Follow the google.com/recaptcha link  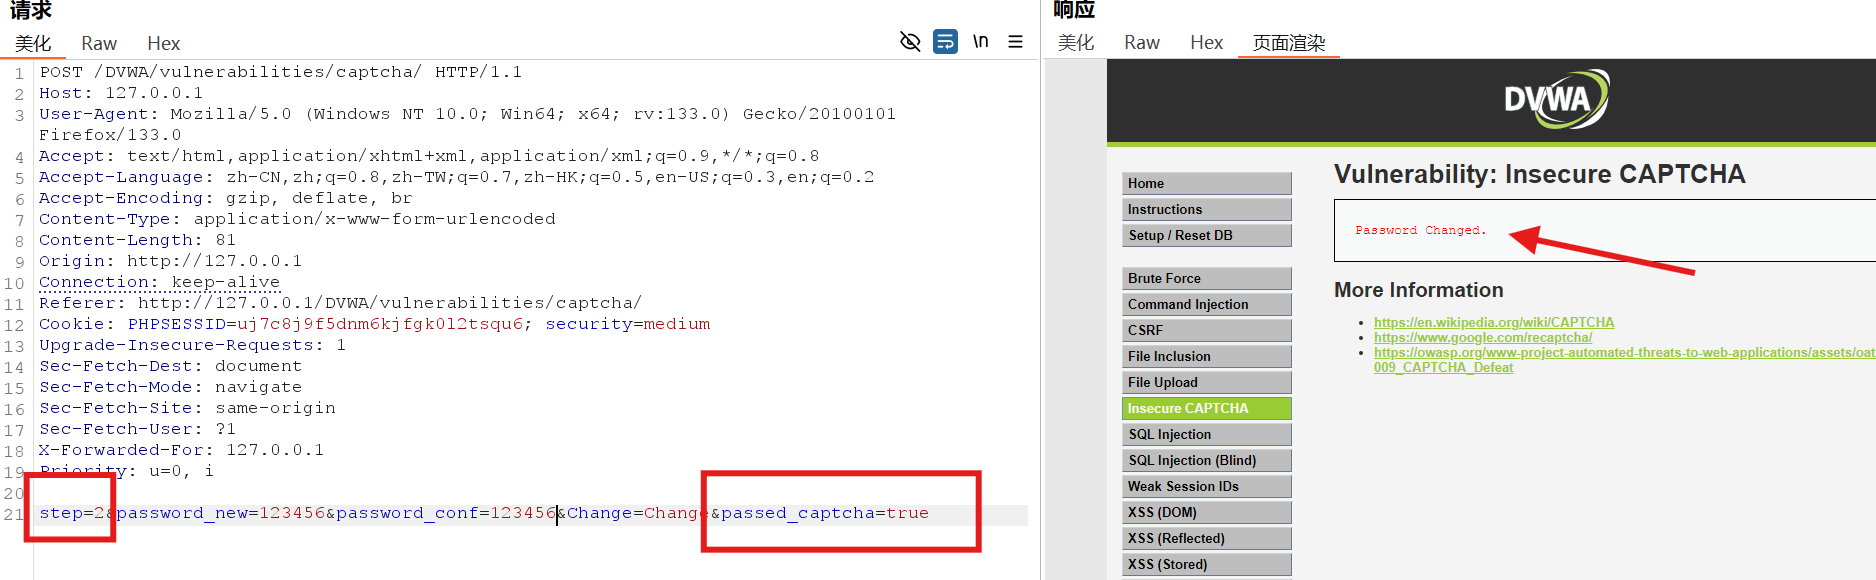click(1482, 337)
